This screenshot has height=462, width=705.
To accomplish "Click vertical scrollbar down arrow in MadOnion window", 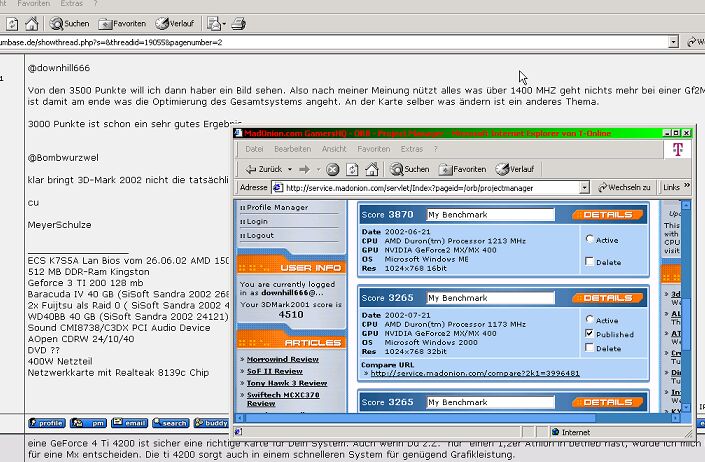I will tap(686, 408).
